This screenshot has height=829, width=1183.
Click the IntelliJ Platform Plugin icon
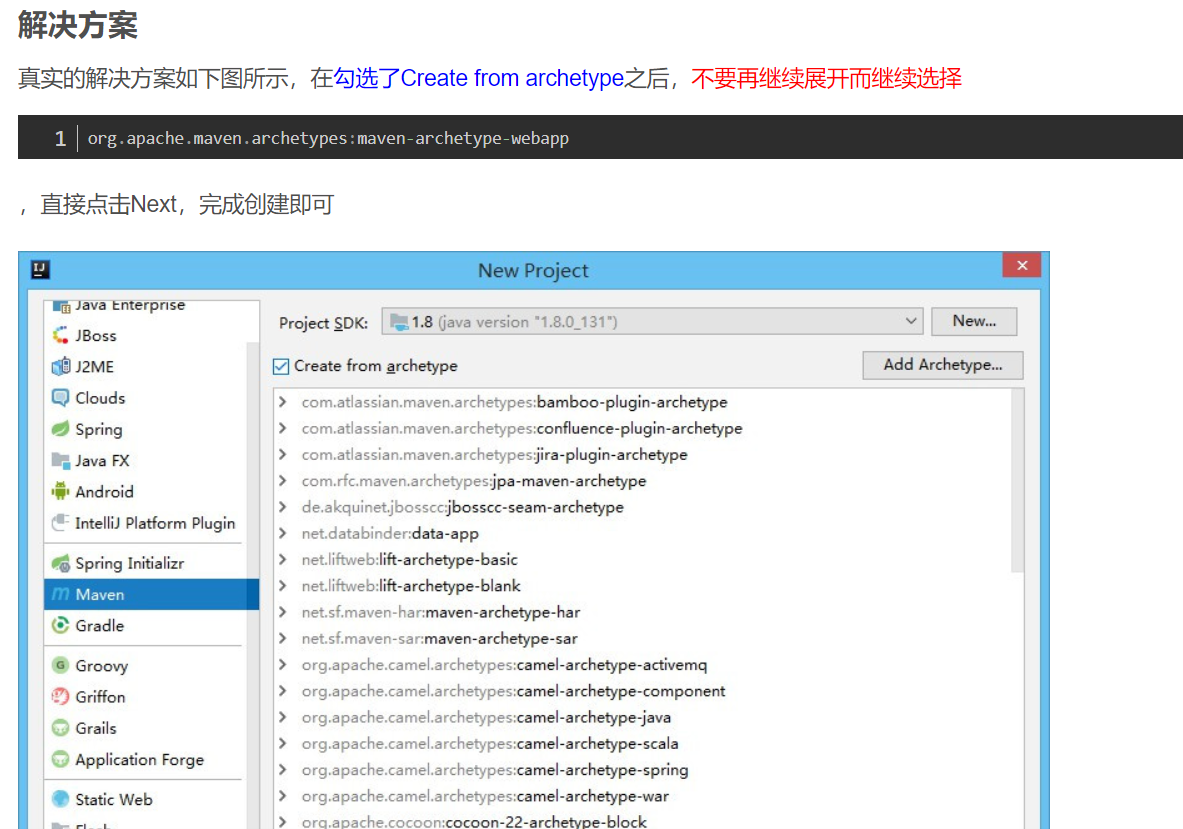tap(60, 523)
